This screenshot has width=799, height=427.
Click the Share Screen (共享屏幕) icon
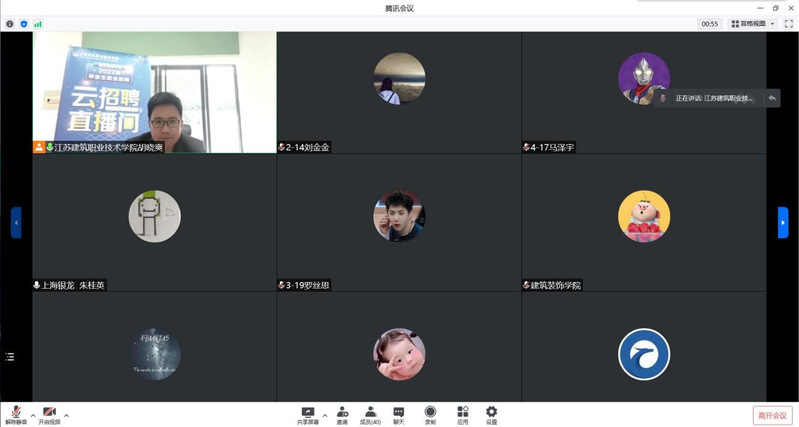308,414
